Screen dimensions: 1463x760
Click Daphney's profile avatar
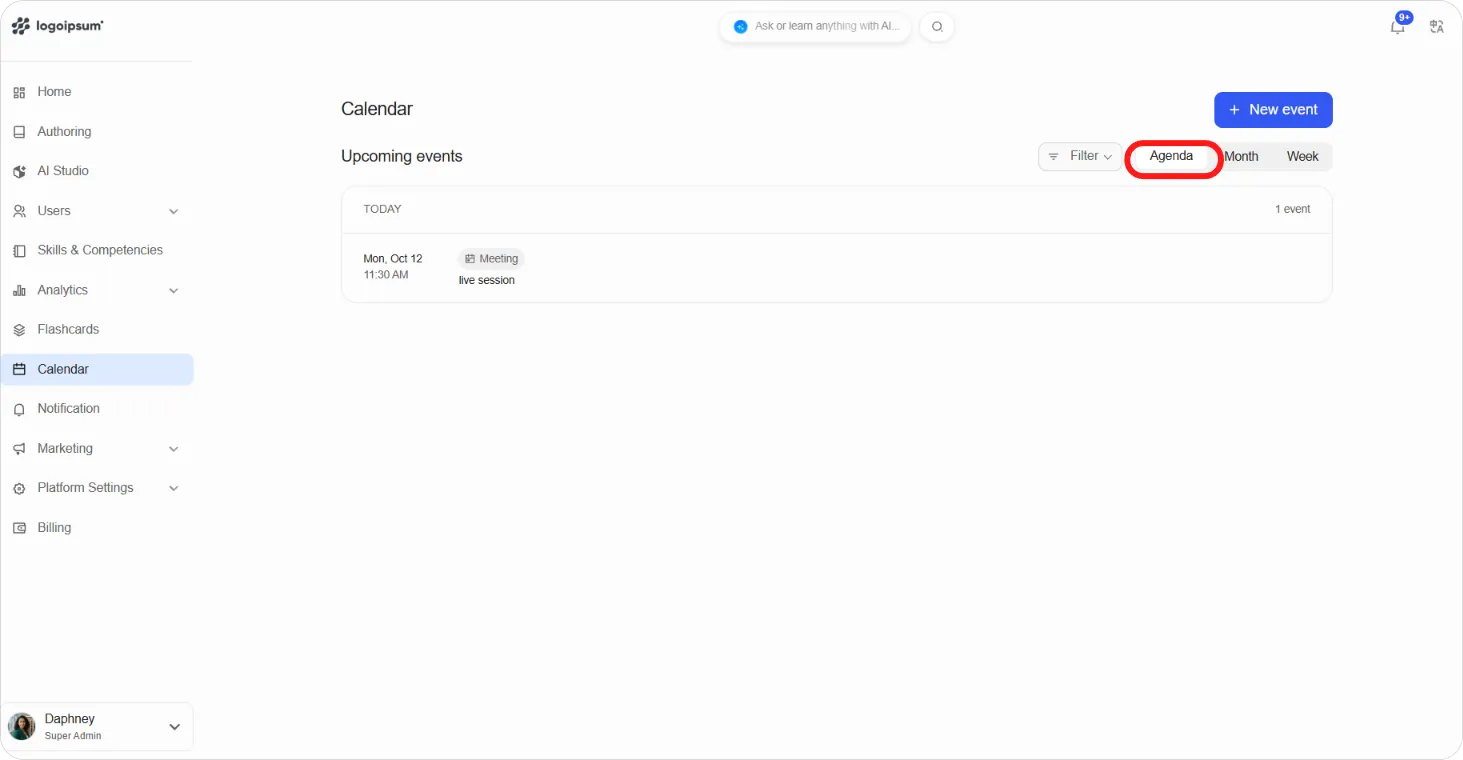pyautogui.click(x=22, y=726)
